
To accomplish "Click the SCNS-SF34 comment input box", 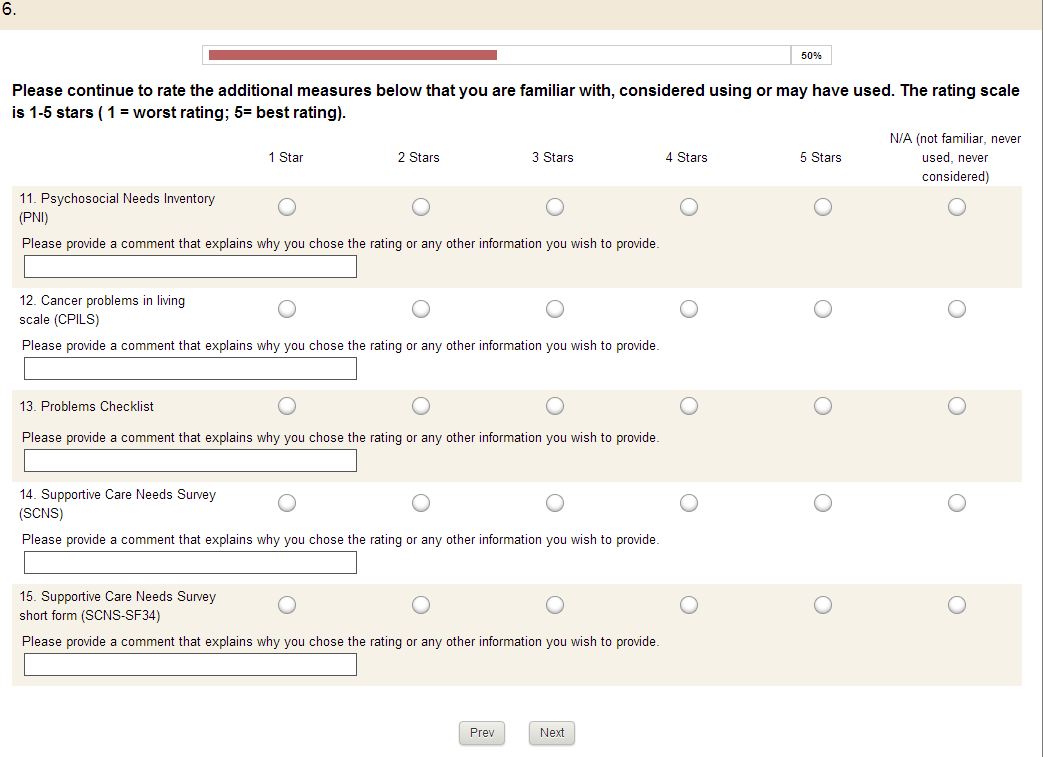I will point(190,665).
